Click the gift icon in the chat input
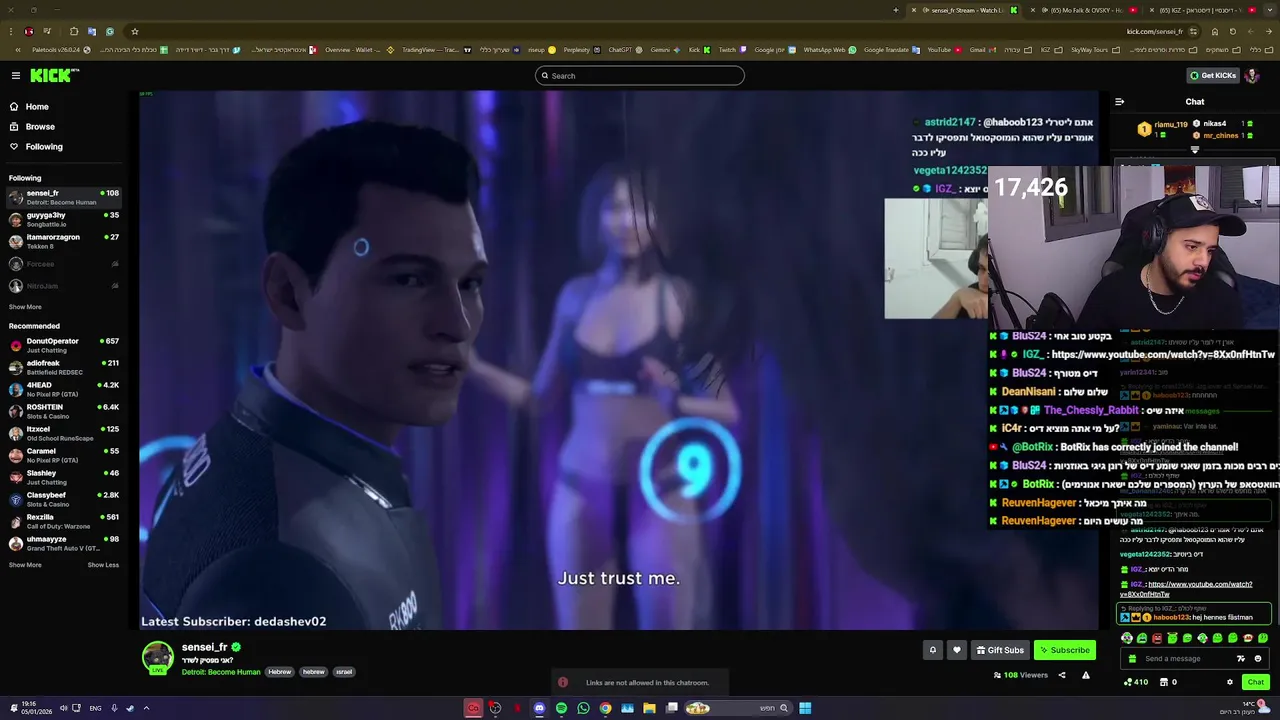Screen dimensions: 1280x720 click(x=1132, y=658)
